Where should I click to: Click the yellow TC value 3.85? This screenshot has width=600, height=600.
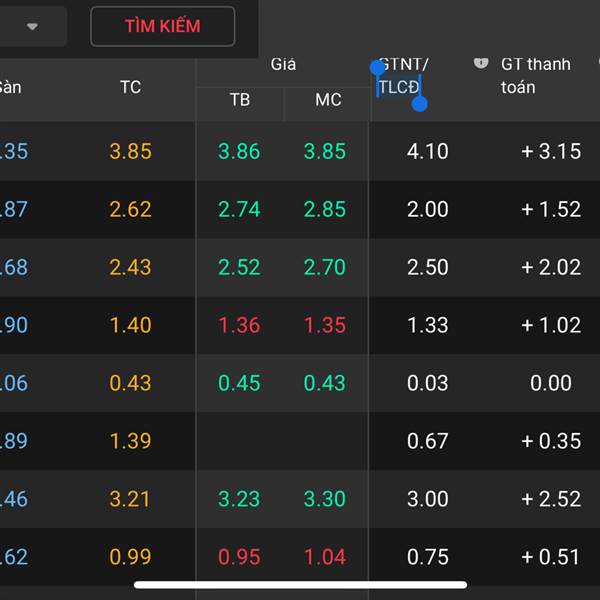[130, 151]
